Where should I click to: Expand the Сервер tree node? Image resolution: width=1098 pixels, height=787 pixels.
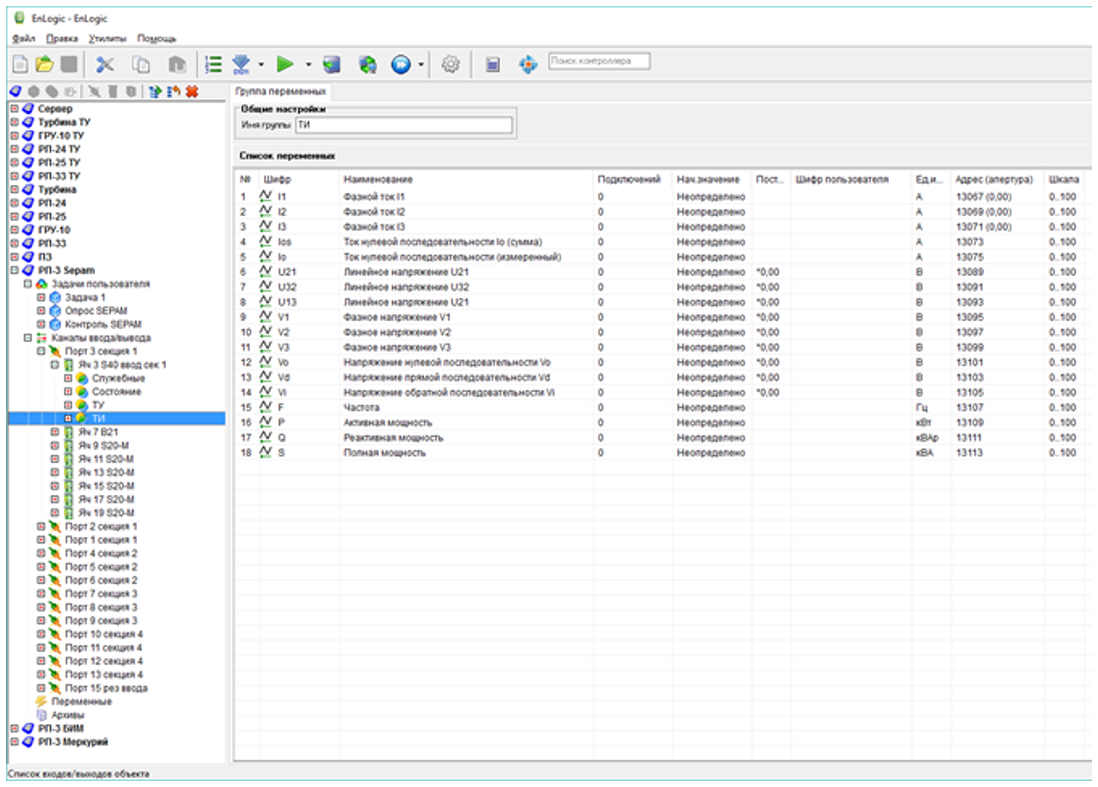(14, 108)
